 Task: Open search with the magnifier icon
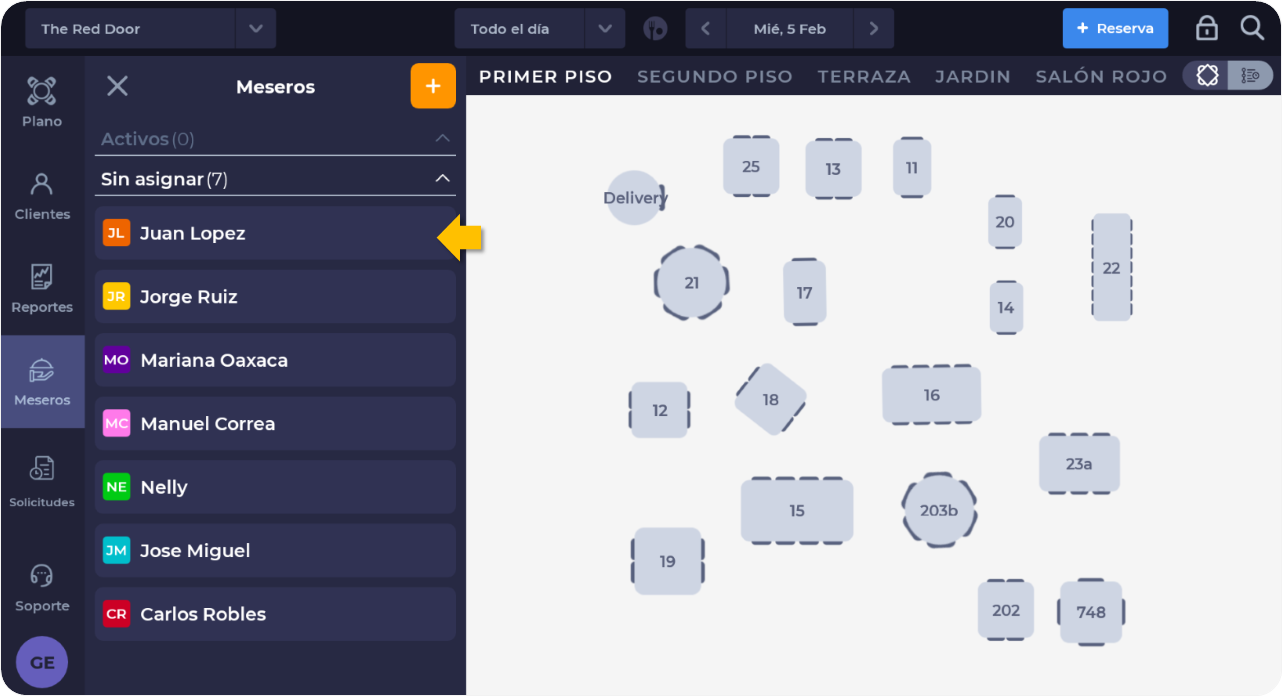coord(1252,28)
